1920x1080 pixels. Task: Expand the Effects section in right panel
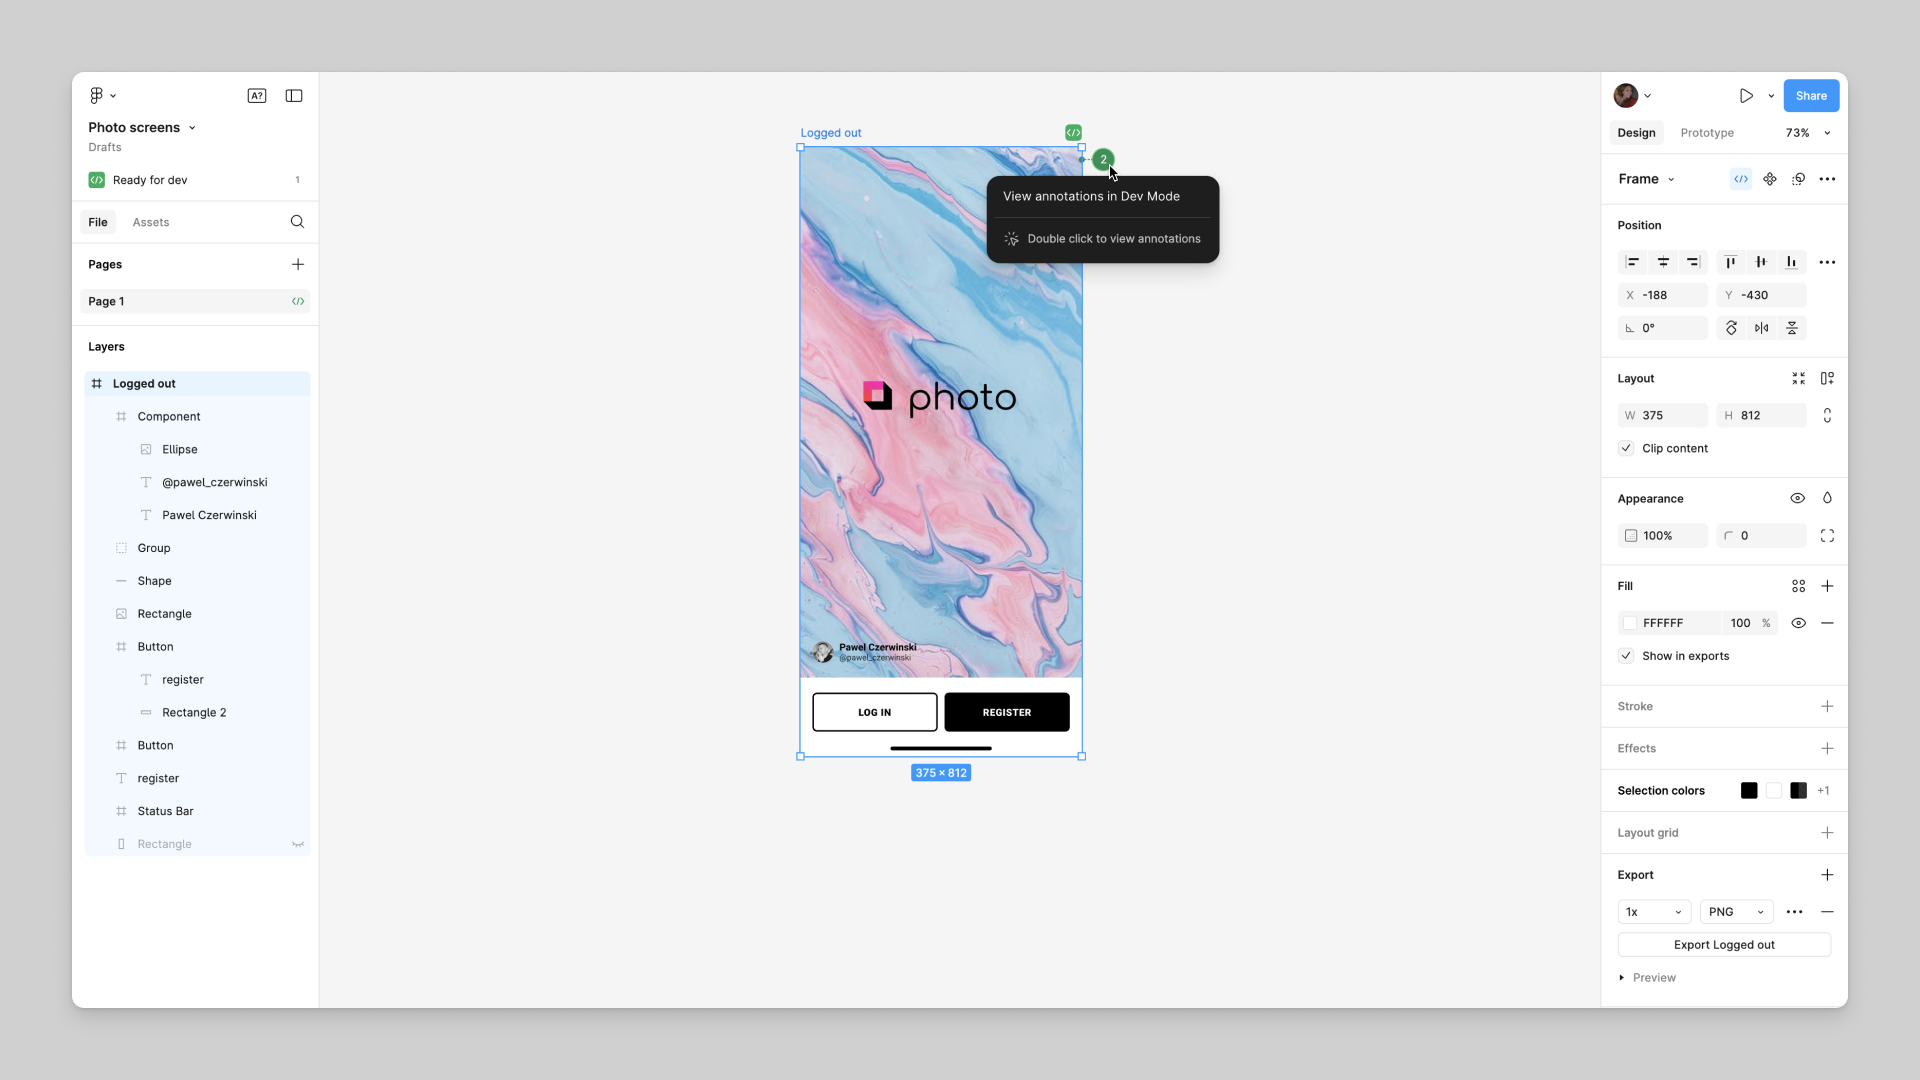click(x=1828, y=748)
